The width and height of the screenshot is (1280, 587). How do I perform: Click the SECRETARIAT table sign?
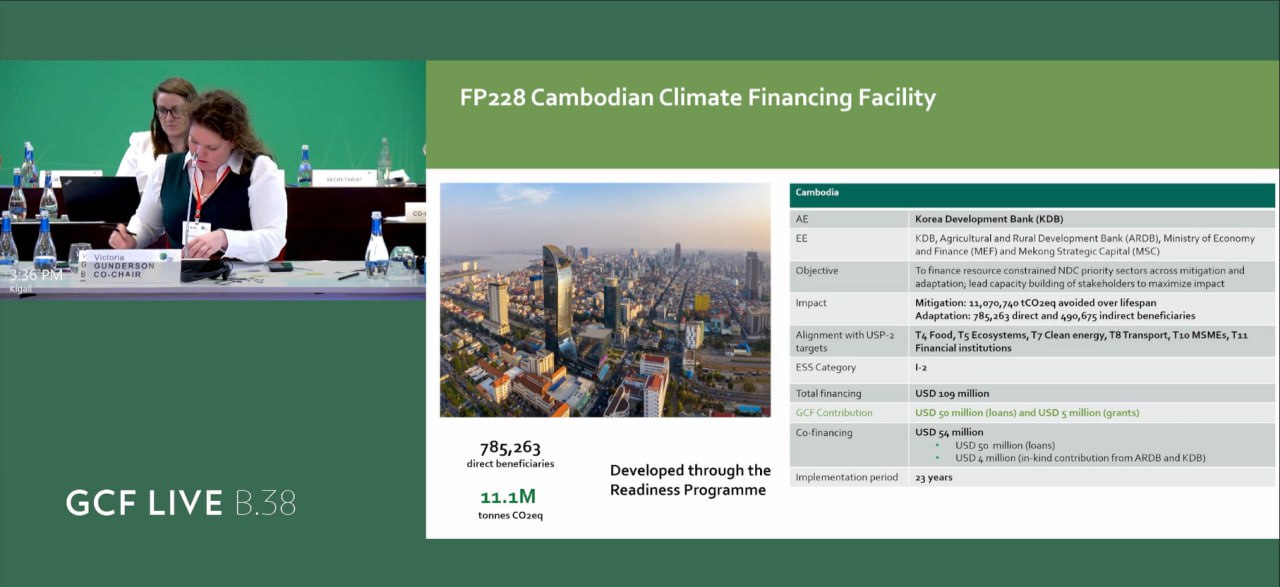[344, 178]
